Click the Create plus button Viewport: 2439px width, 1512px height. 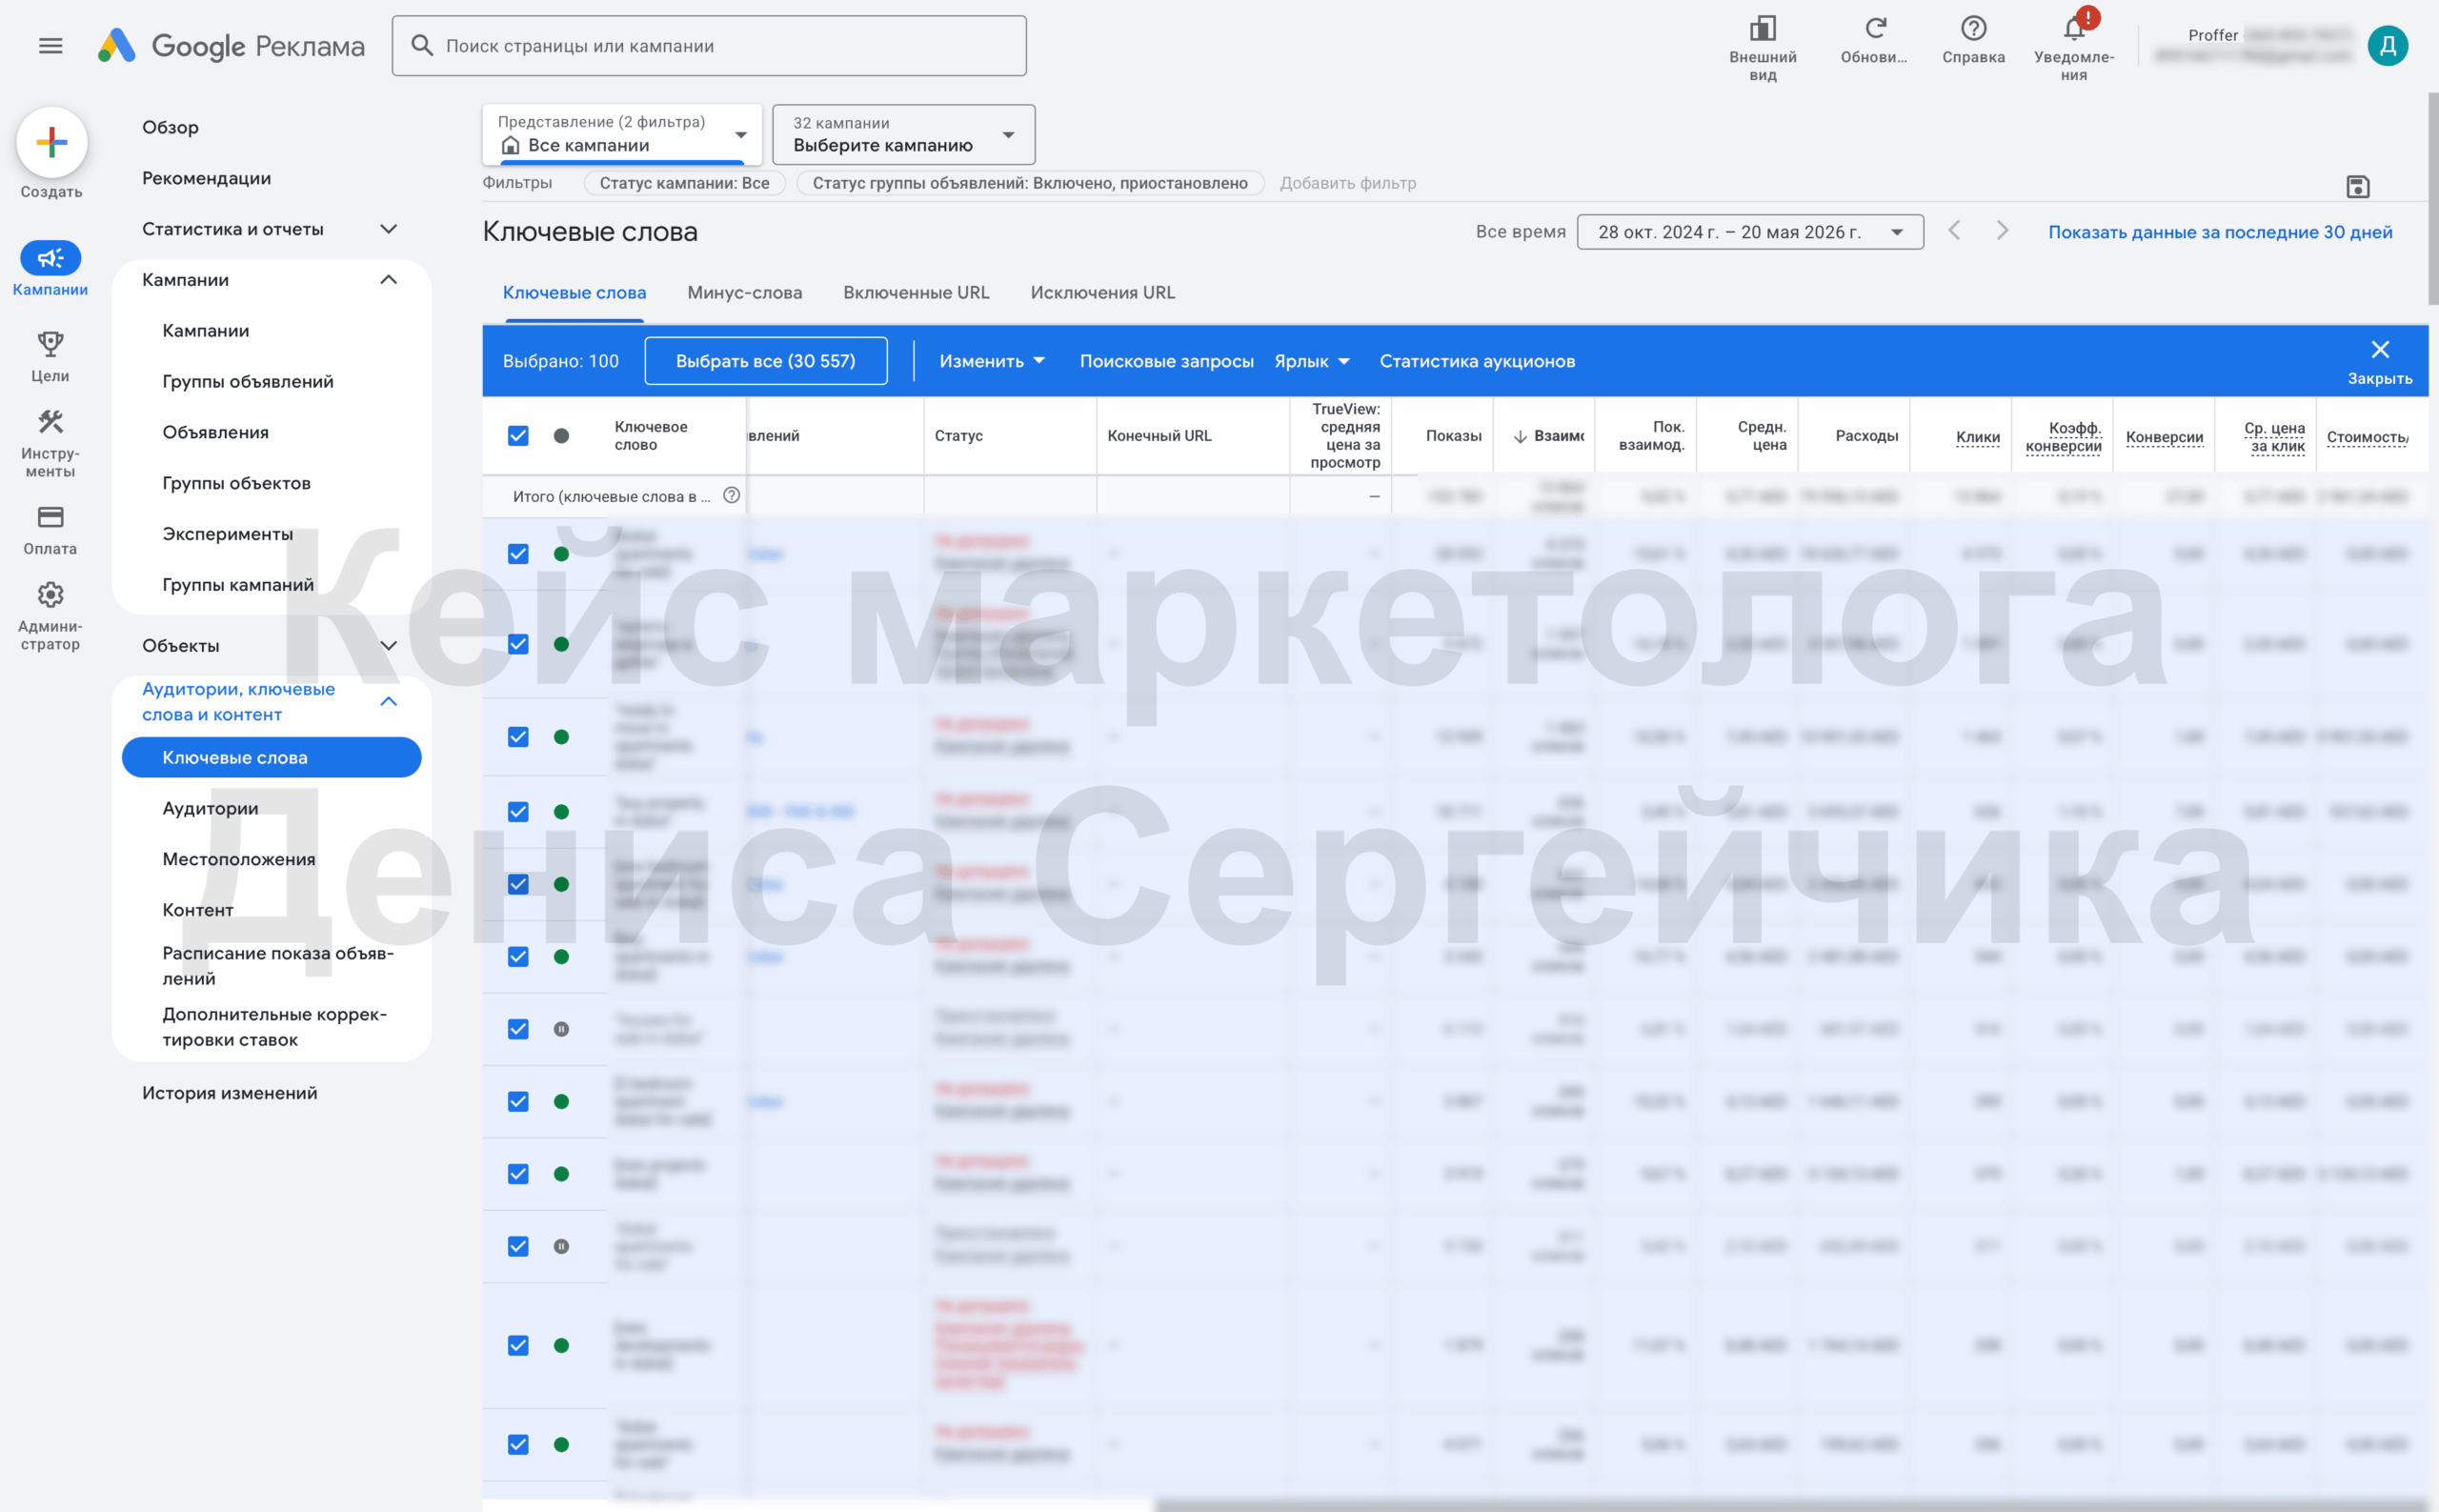[x=51, y=142]
